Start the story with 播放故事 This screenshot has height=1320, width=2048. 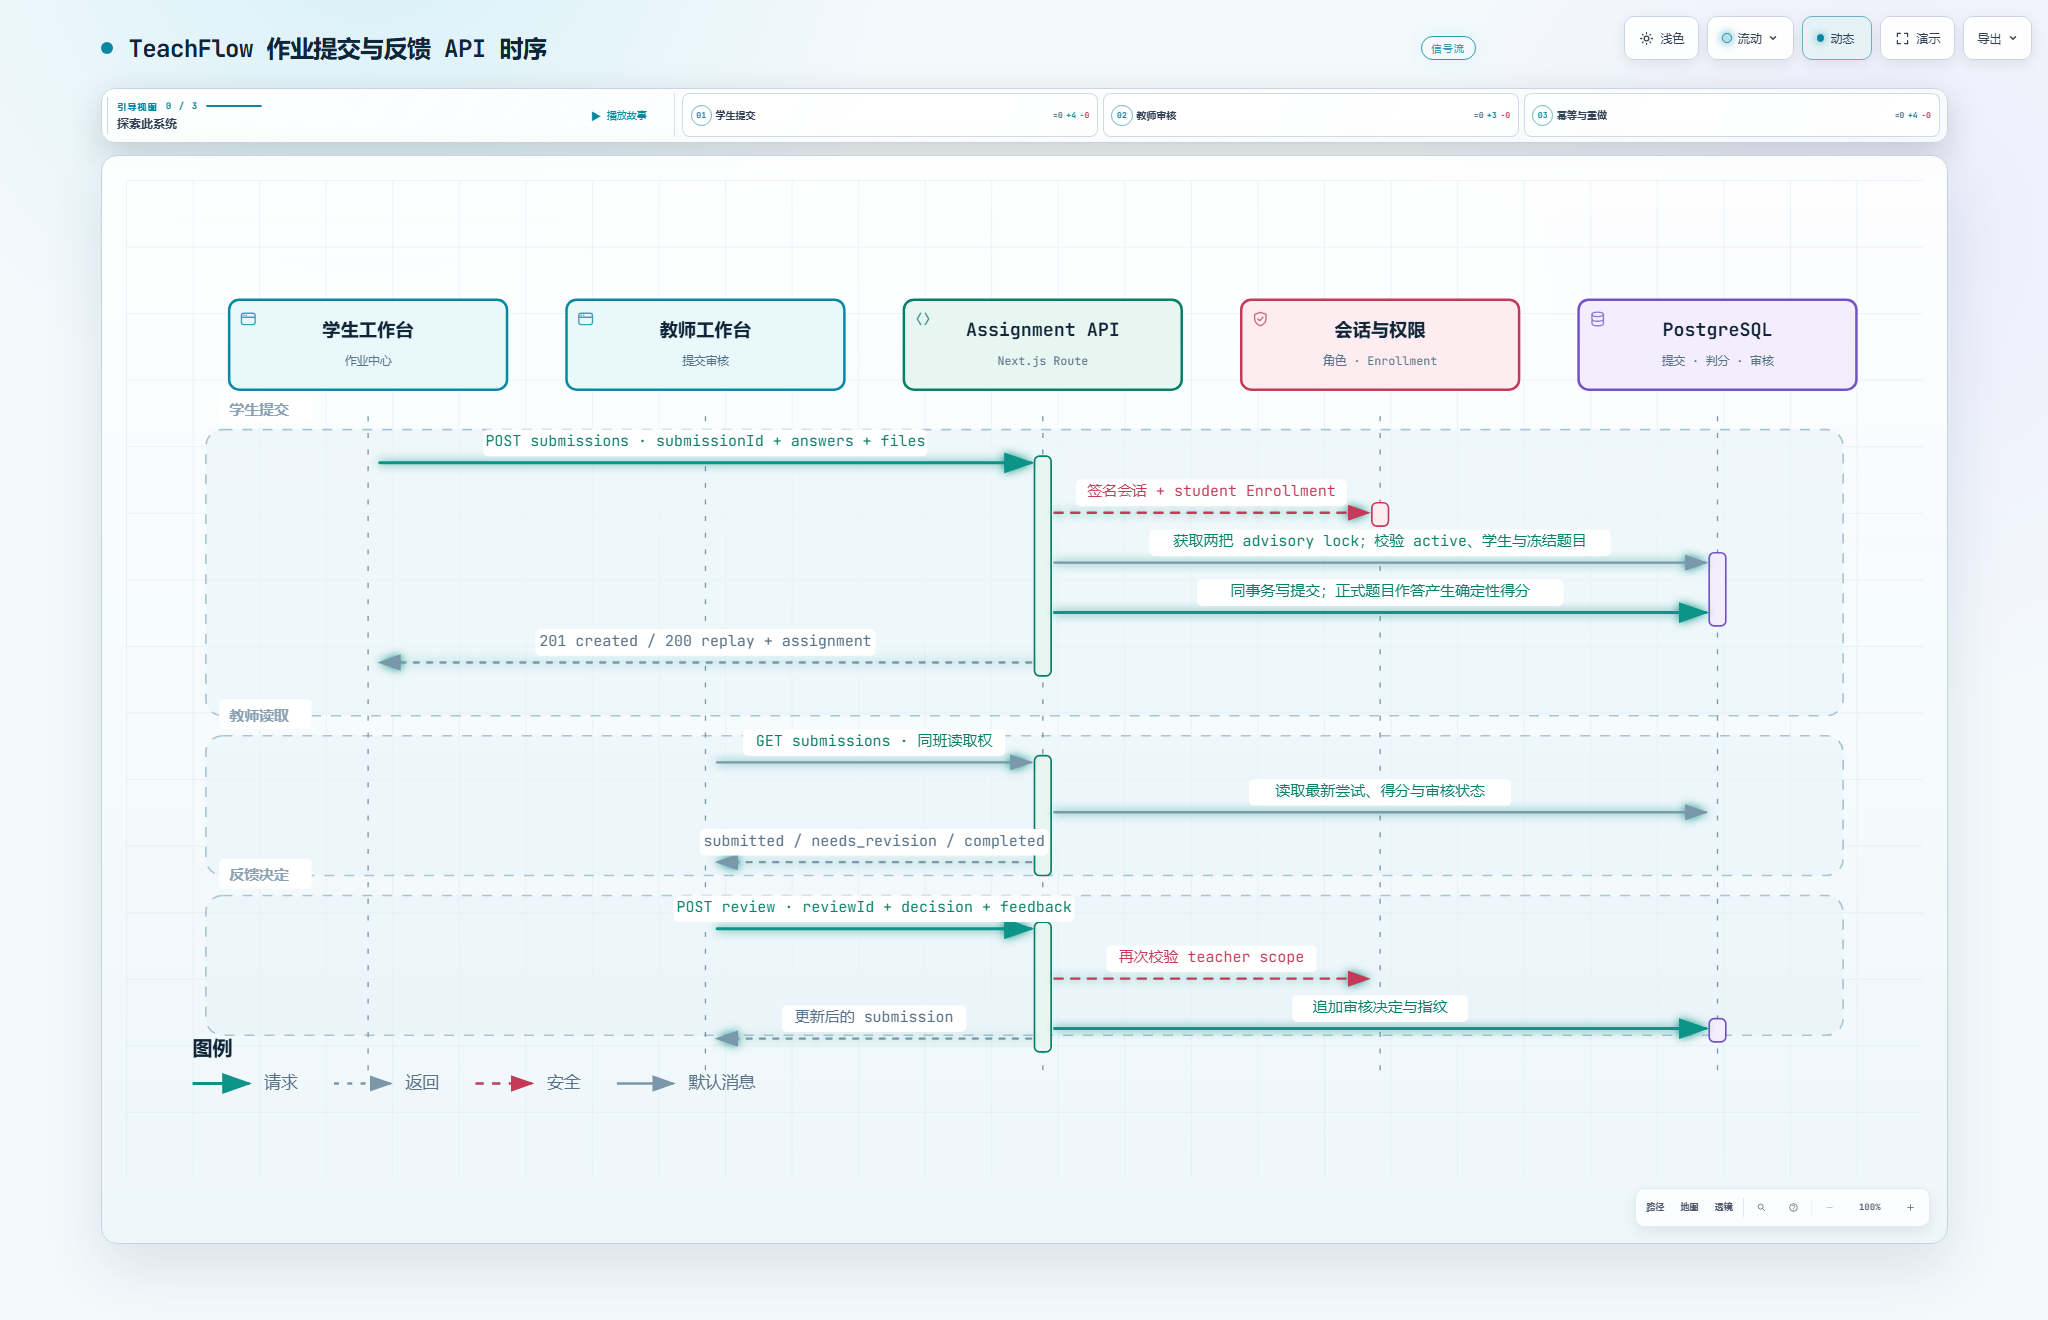tap(619, 115)
